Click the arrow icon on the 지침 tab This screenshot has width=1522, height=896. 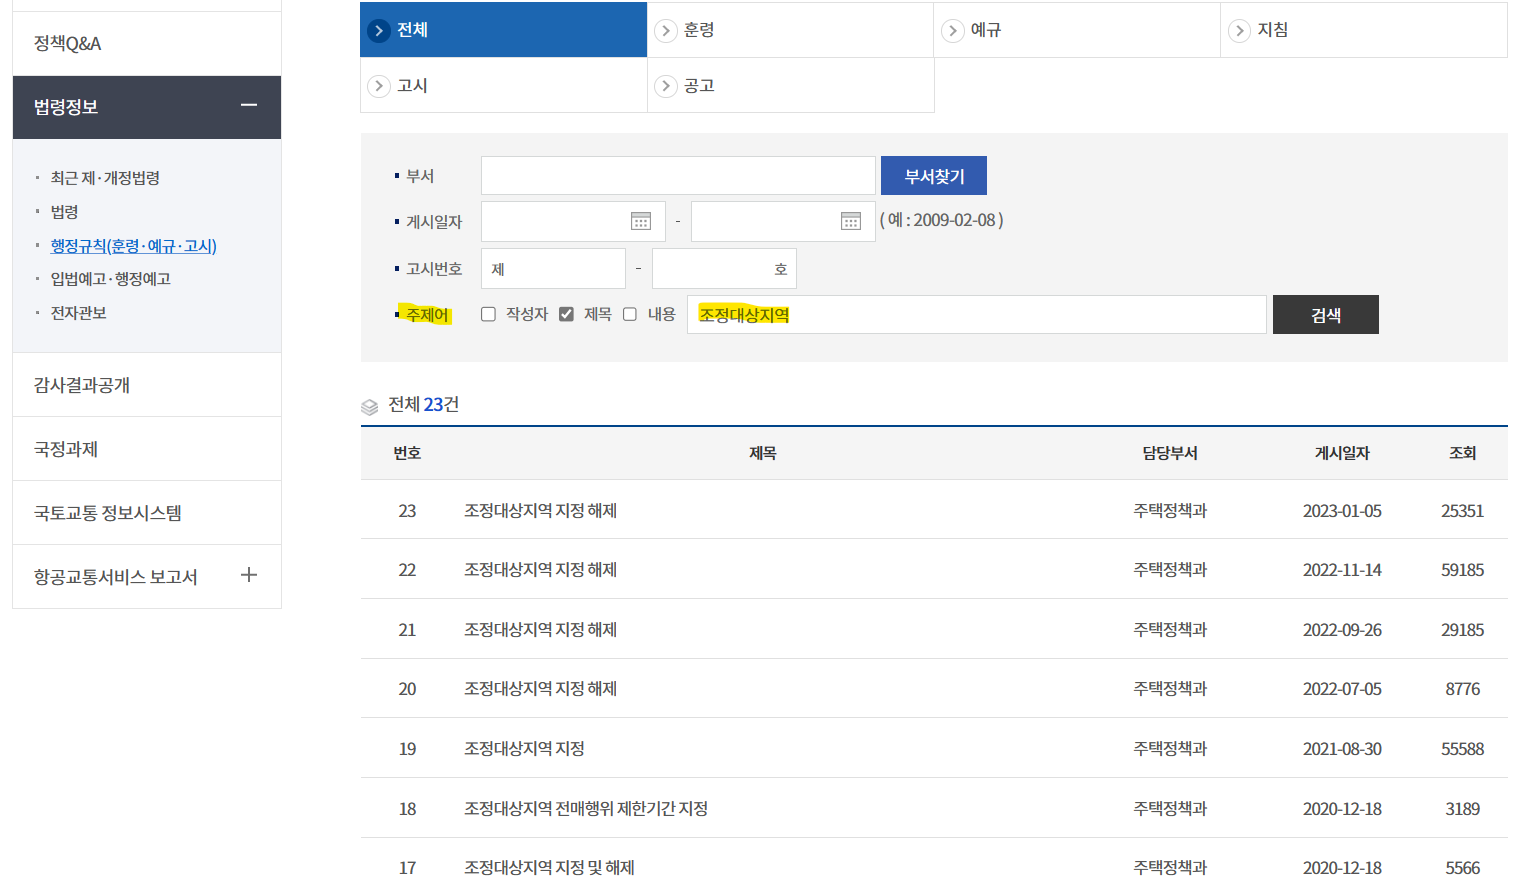(x=1239, y=30)
